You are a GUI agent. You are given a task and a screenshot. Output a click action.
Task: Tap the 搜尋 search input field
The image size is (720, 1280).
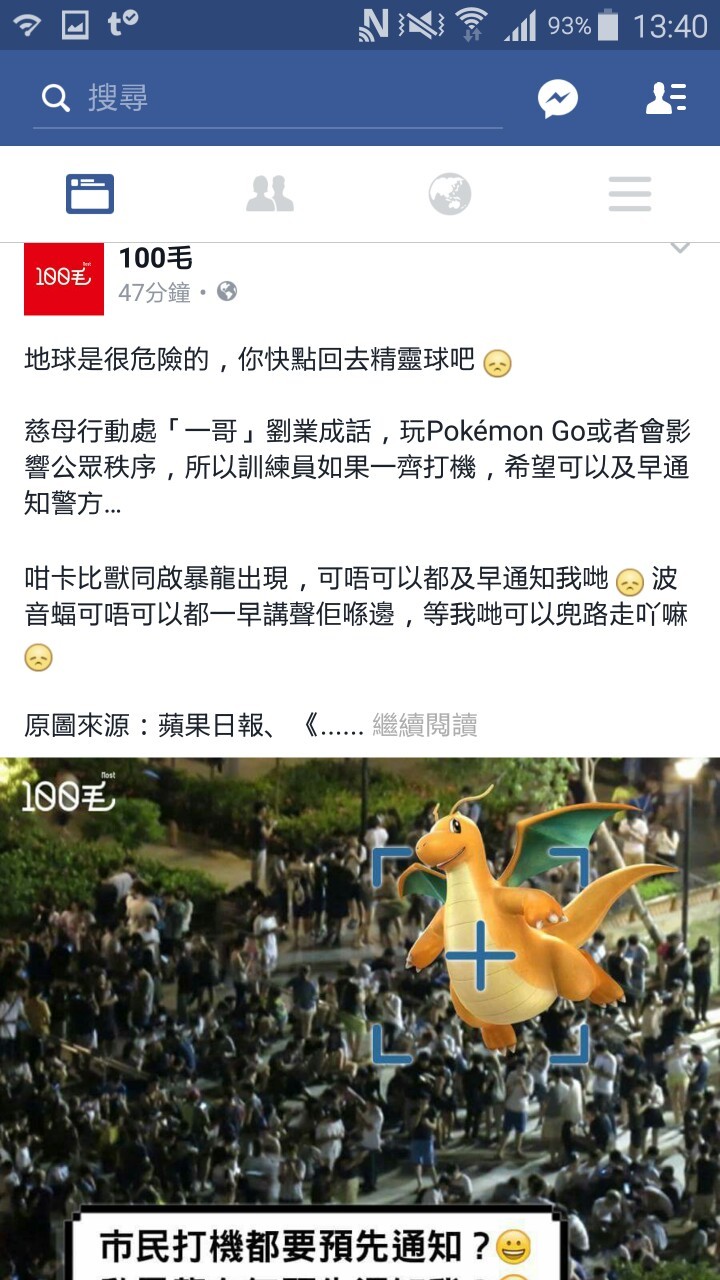[x=268, y=98]
